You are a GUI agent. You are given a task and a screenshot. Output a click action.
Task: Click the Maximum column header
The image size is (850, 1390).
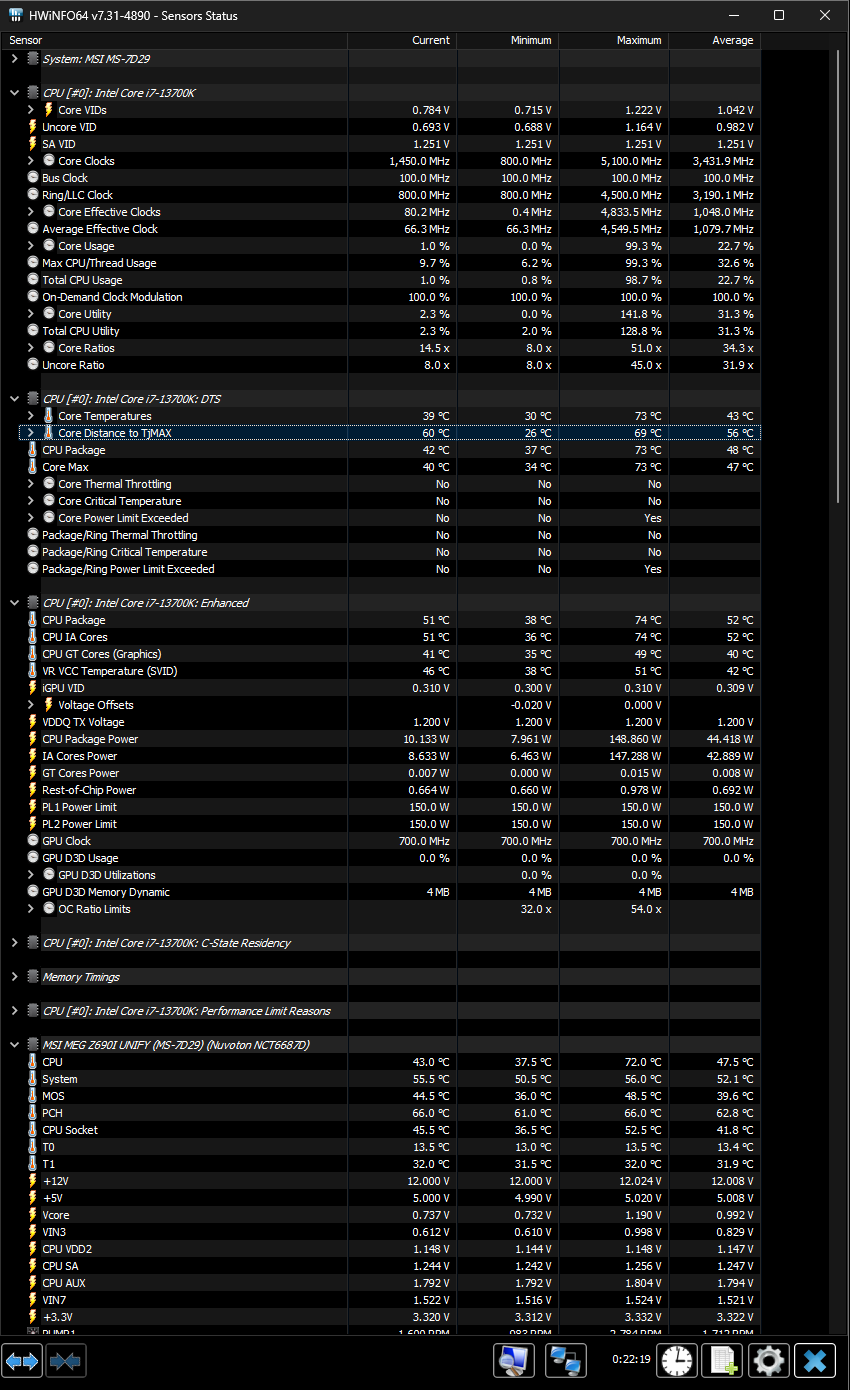click(x=614, y=40)
